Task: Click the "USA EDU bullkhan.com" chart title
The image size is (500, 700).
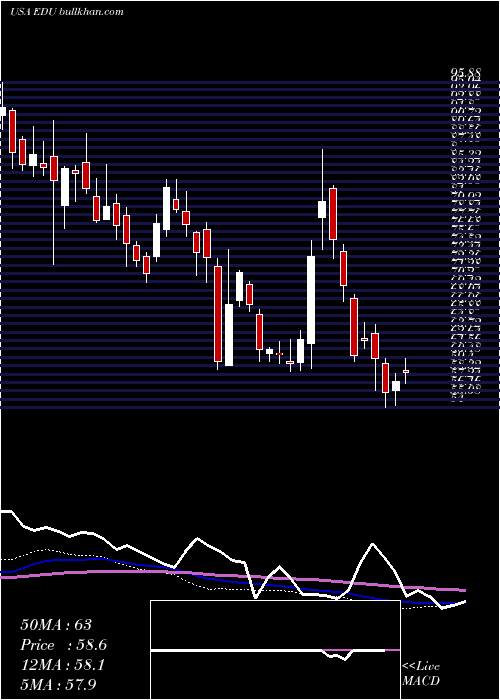Action: pos(67,12)
